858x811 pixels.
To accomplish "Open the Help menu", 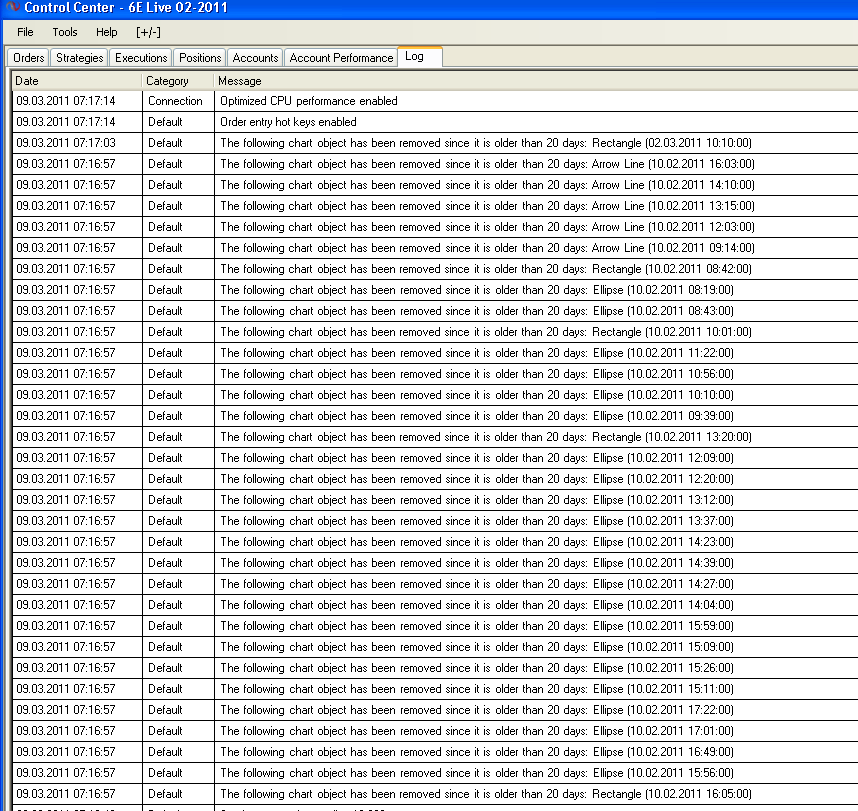I will 107,32.
